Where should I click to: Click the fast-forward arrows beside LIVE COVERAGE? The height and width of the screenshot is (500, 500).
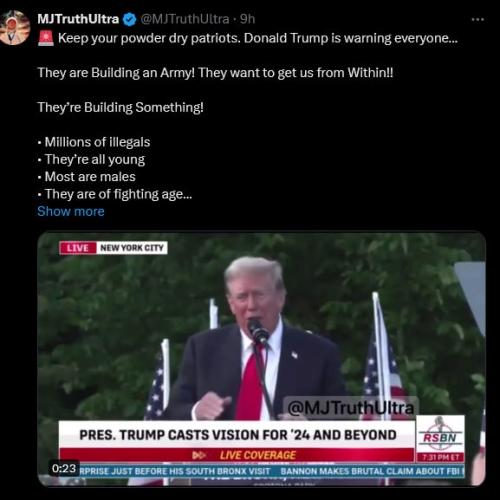[x=199, y=455]
